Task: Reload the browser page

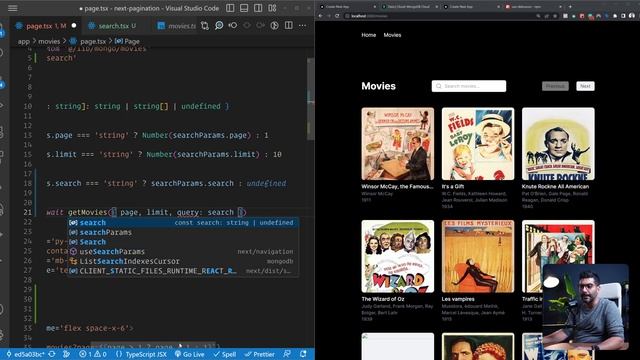Action: pyautogui.click(x=337, y=16)
